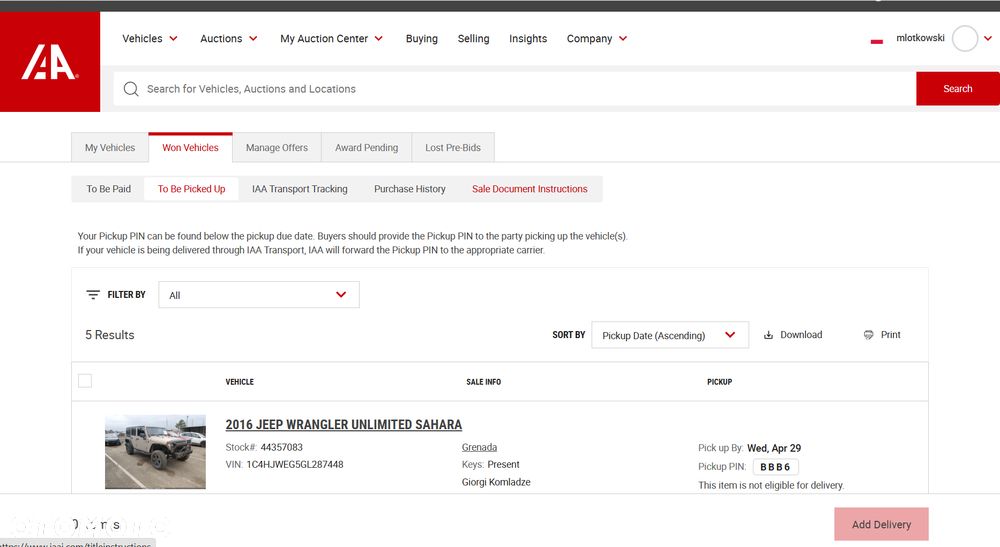Select the To Be Paid subtab
The width and height of the screenshot is (1000, 547).
pos(108,189)
